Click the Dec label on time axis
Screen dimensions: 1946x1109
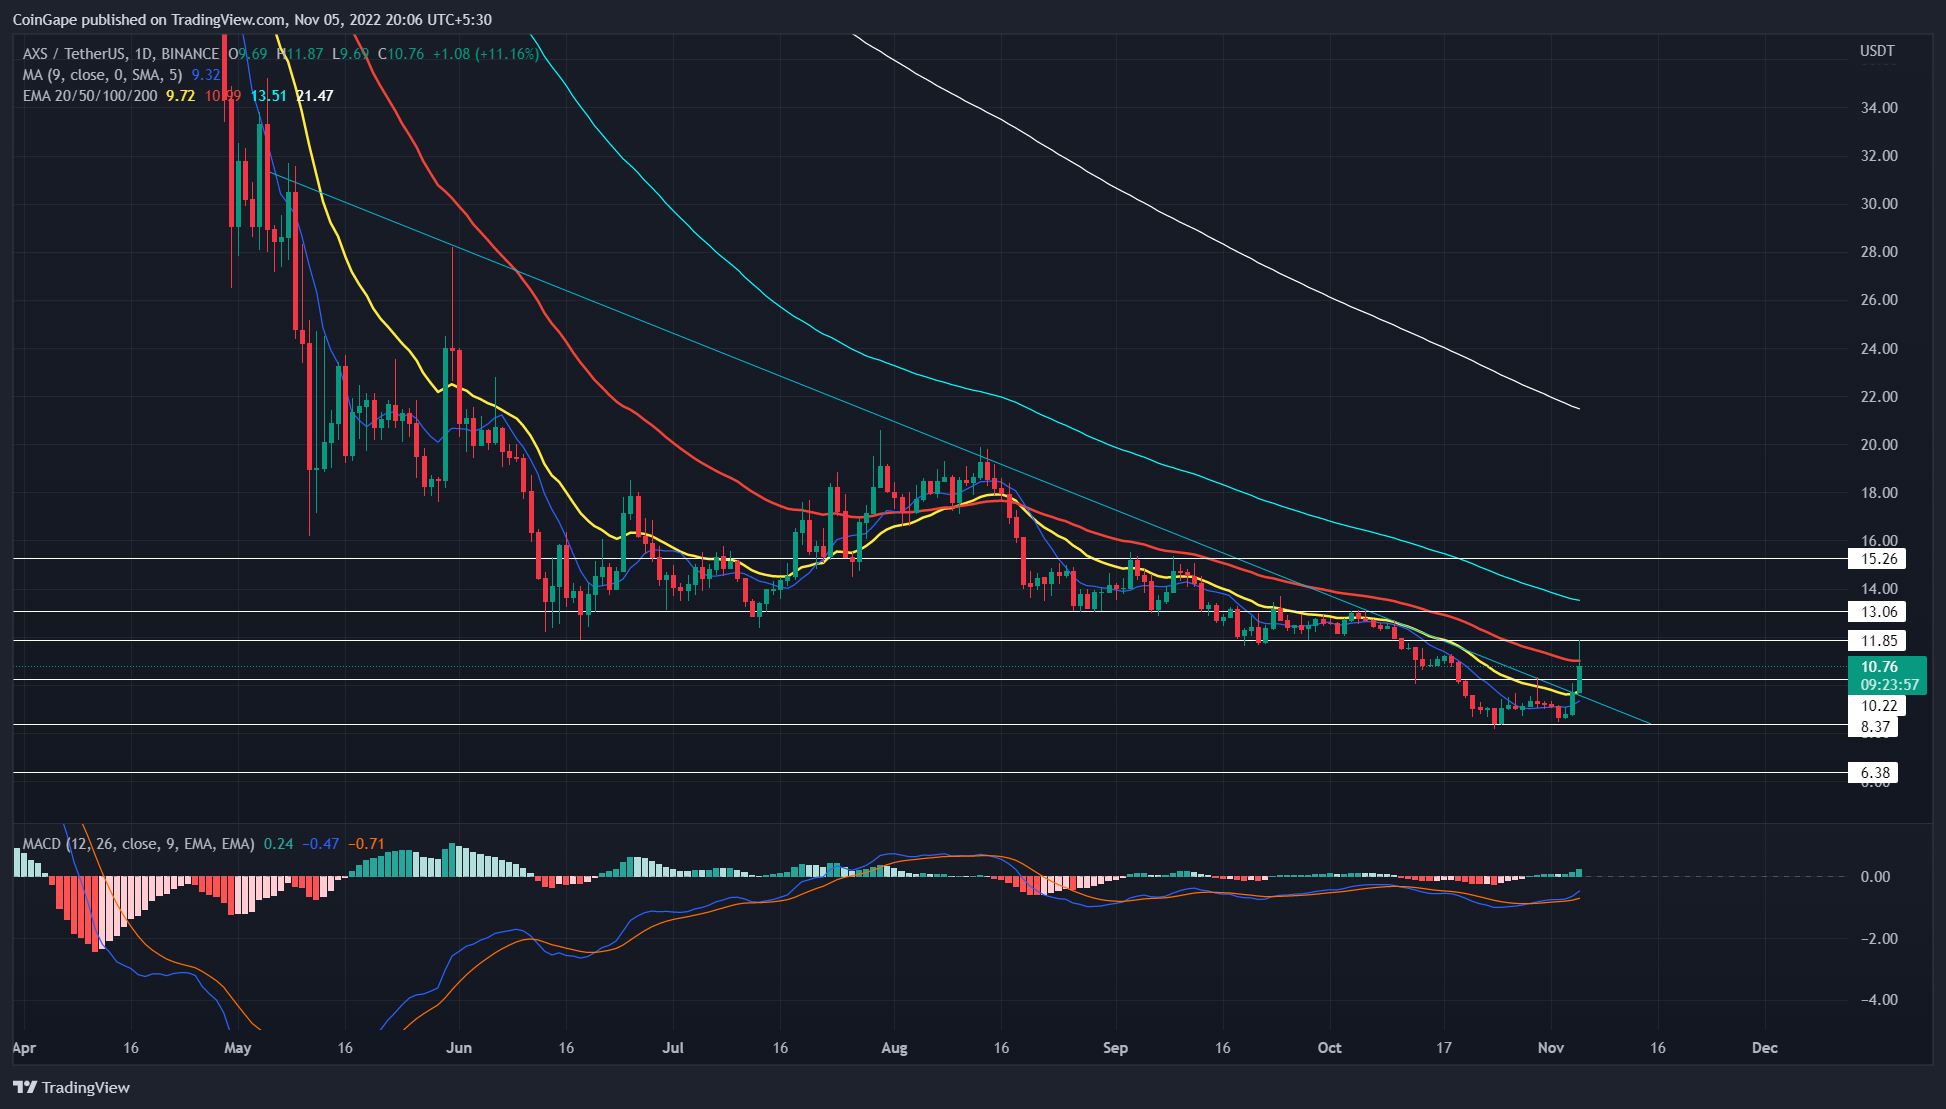pyautogui.click(x=1765, y=1048)
